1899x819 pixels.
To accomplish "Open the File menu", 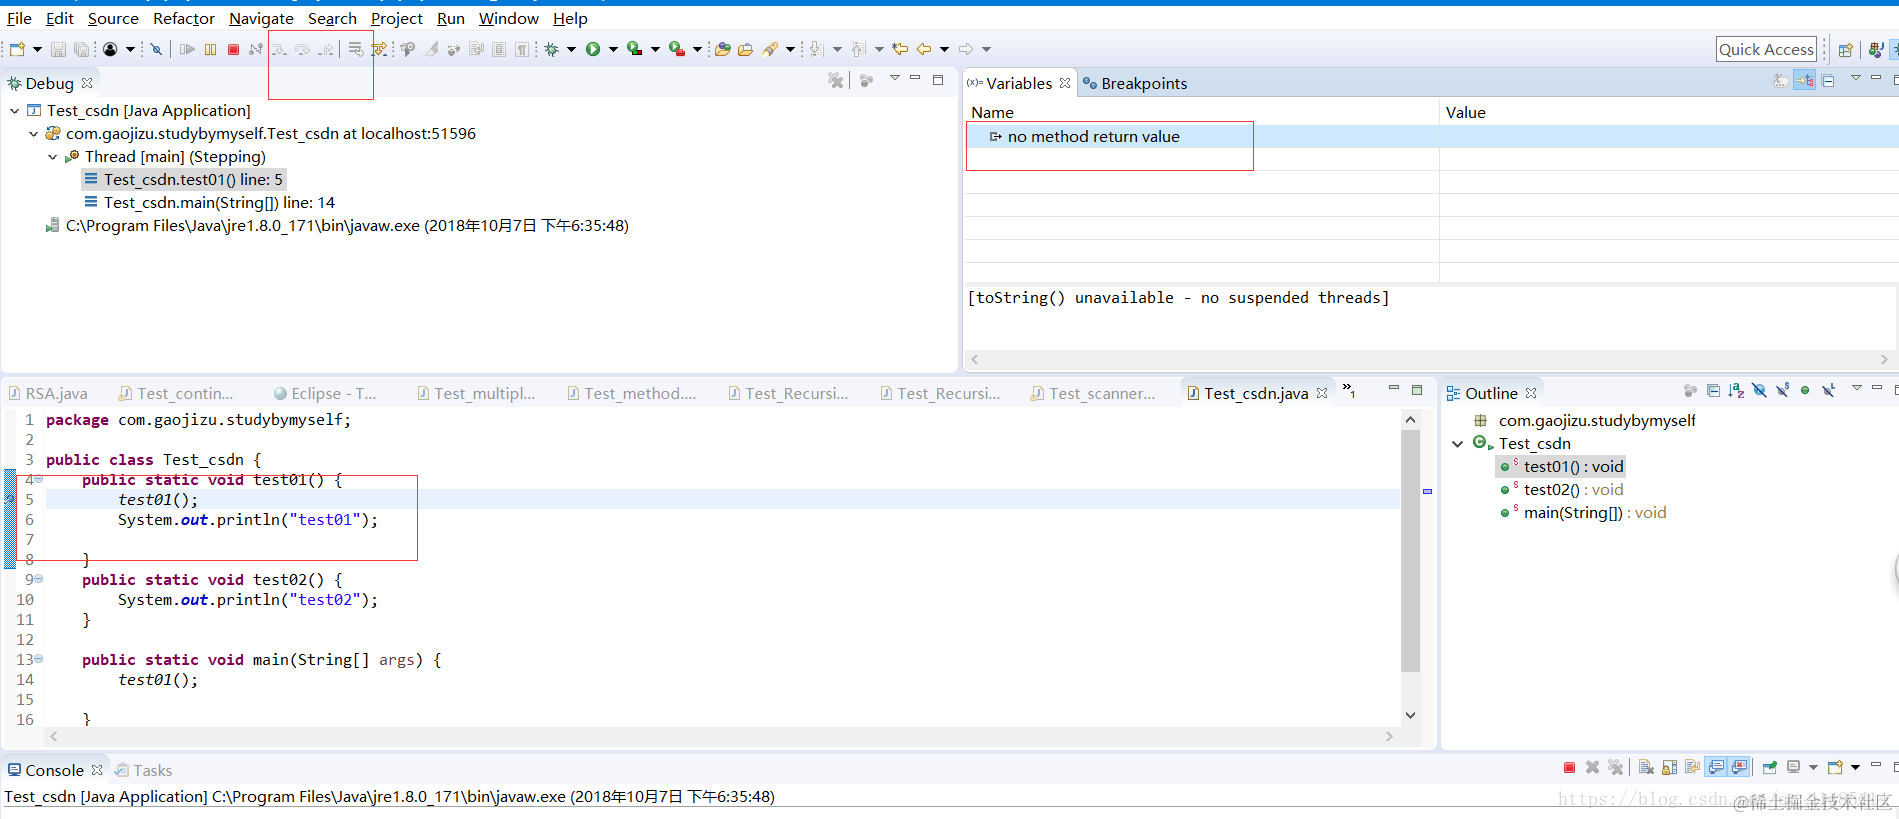I will tap(19, 18).
